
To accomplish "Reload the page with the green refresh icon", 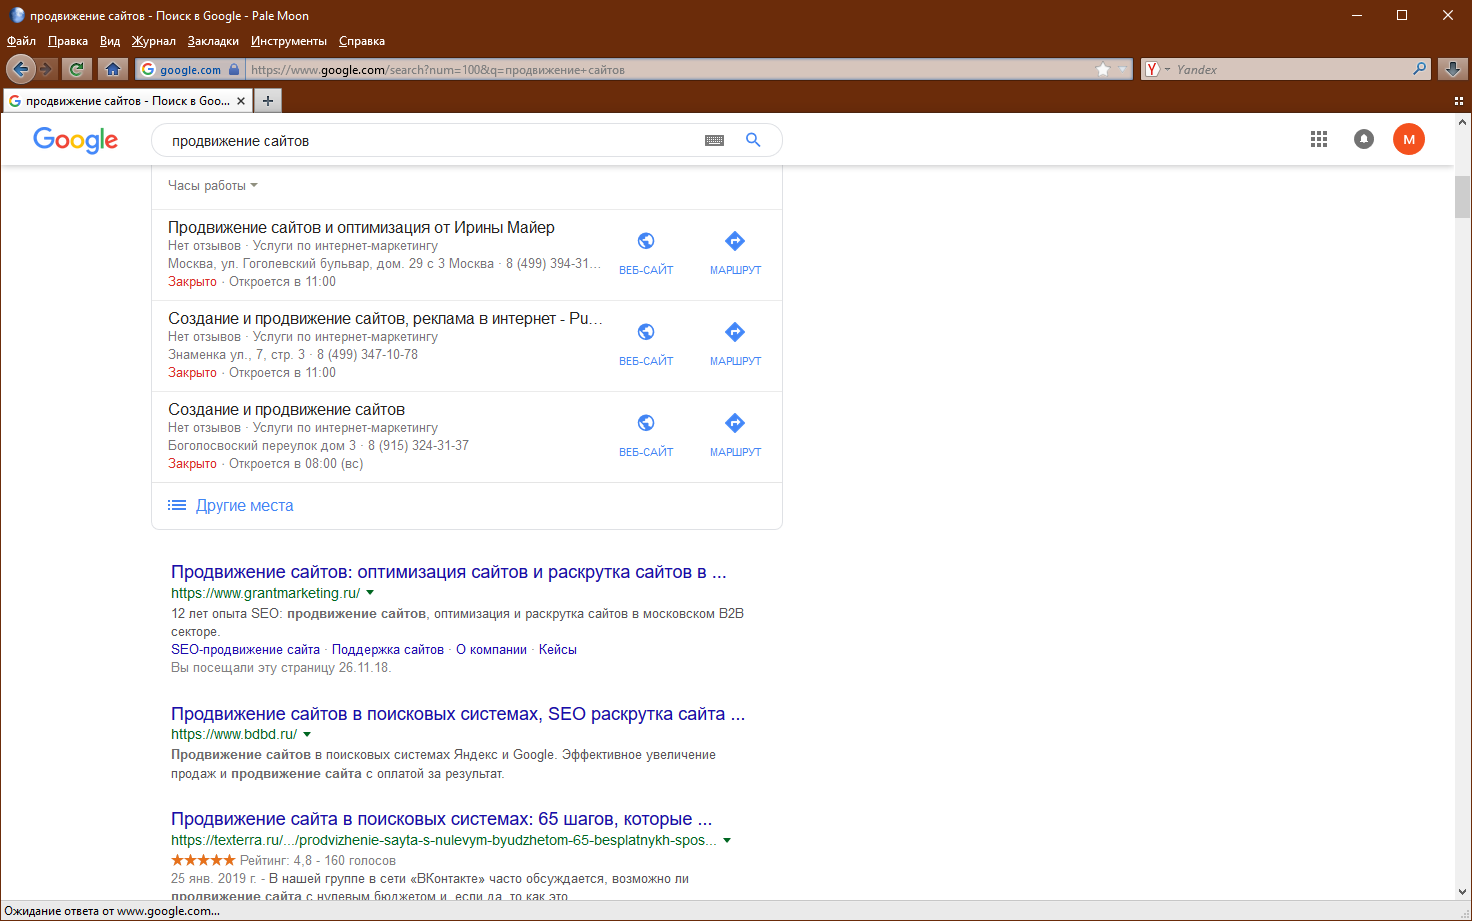I will [76, 69].
